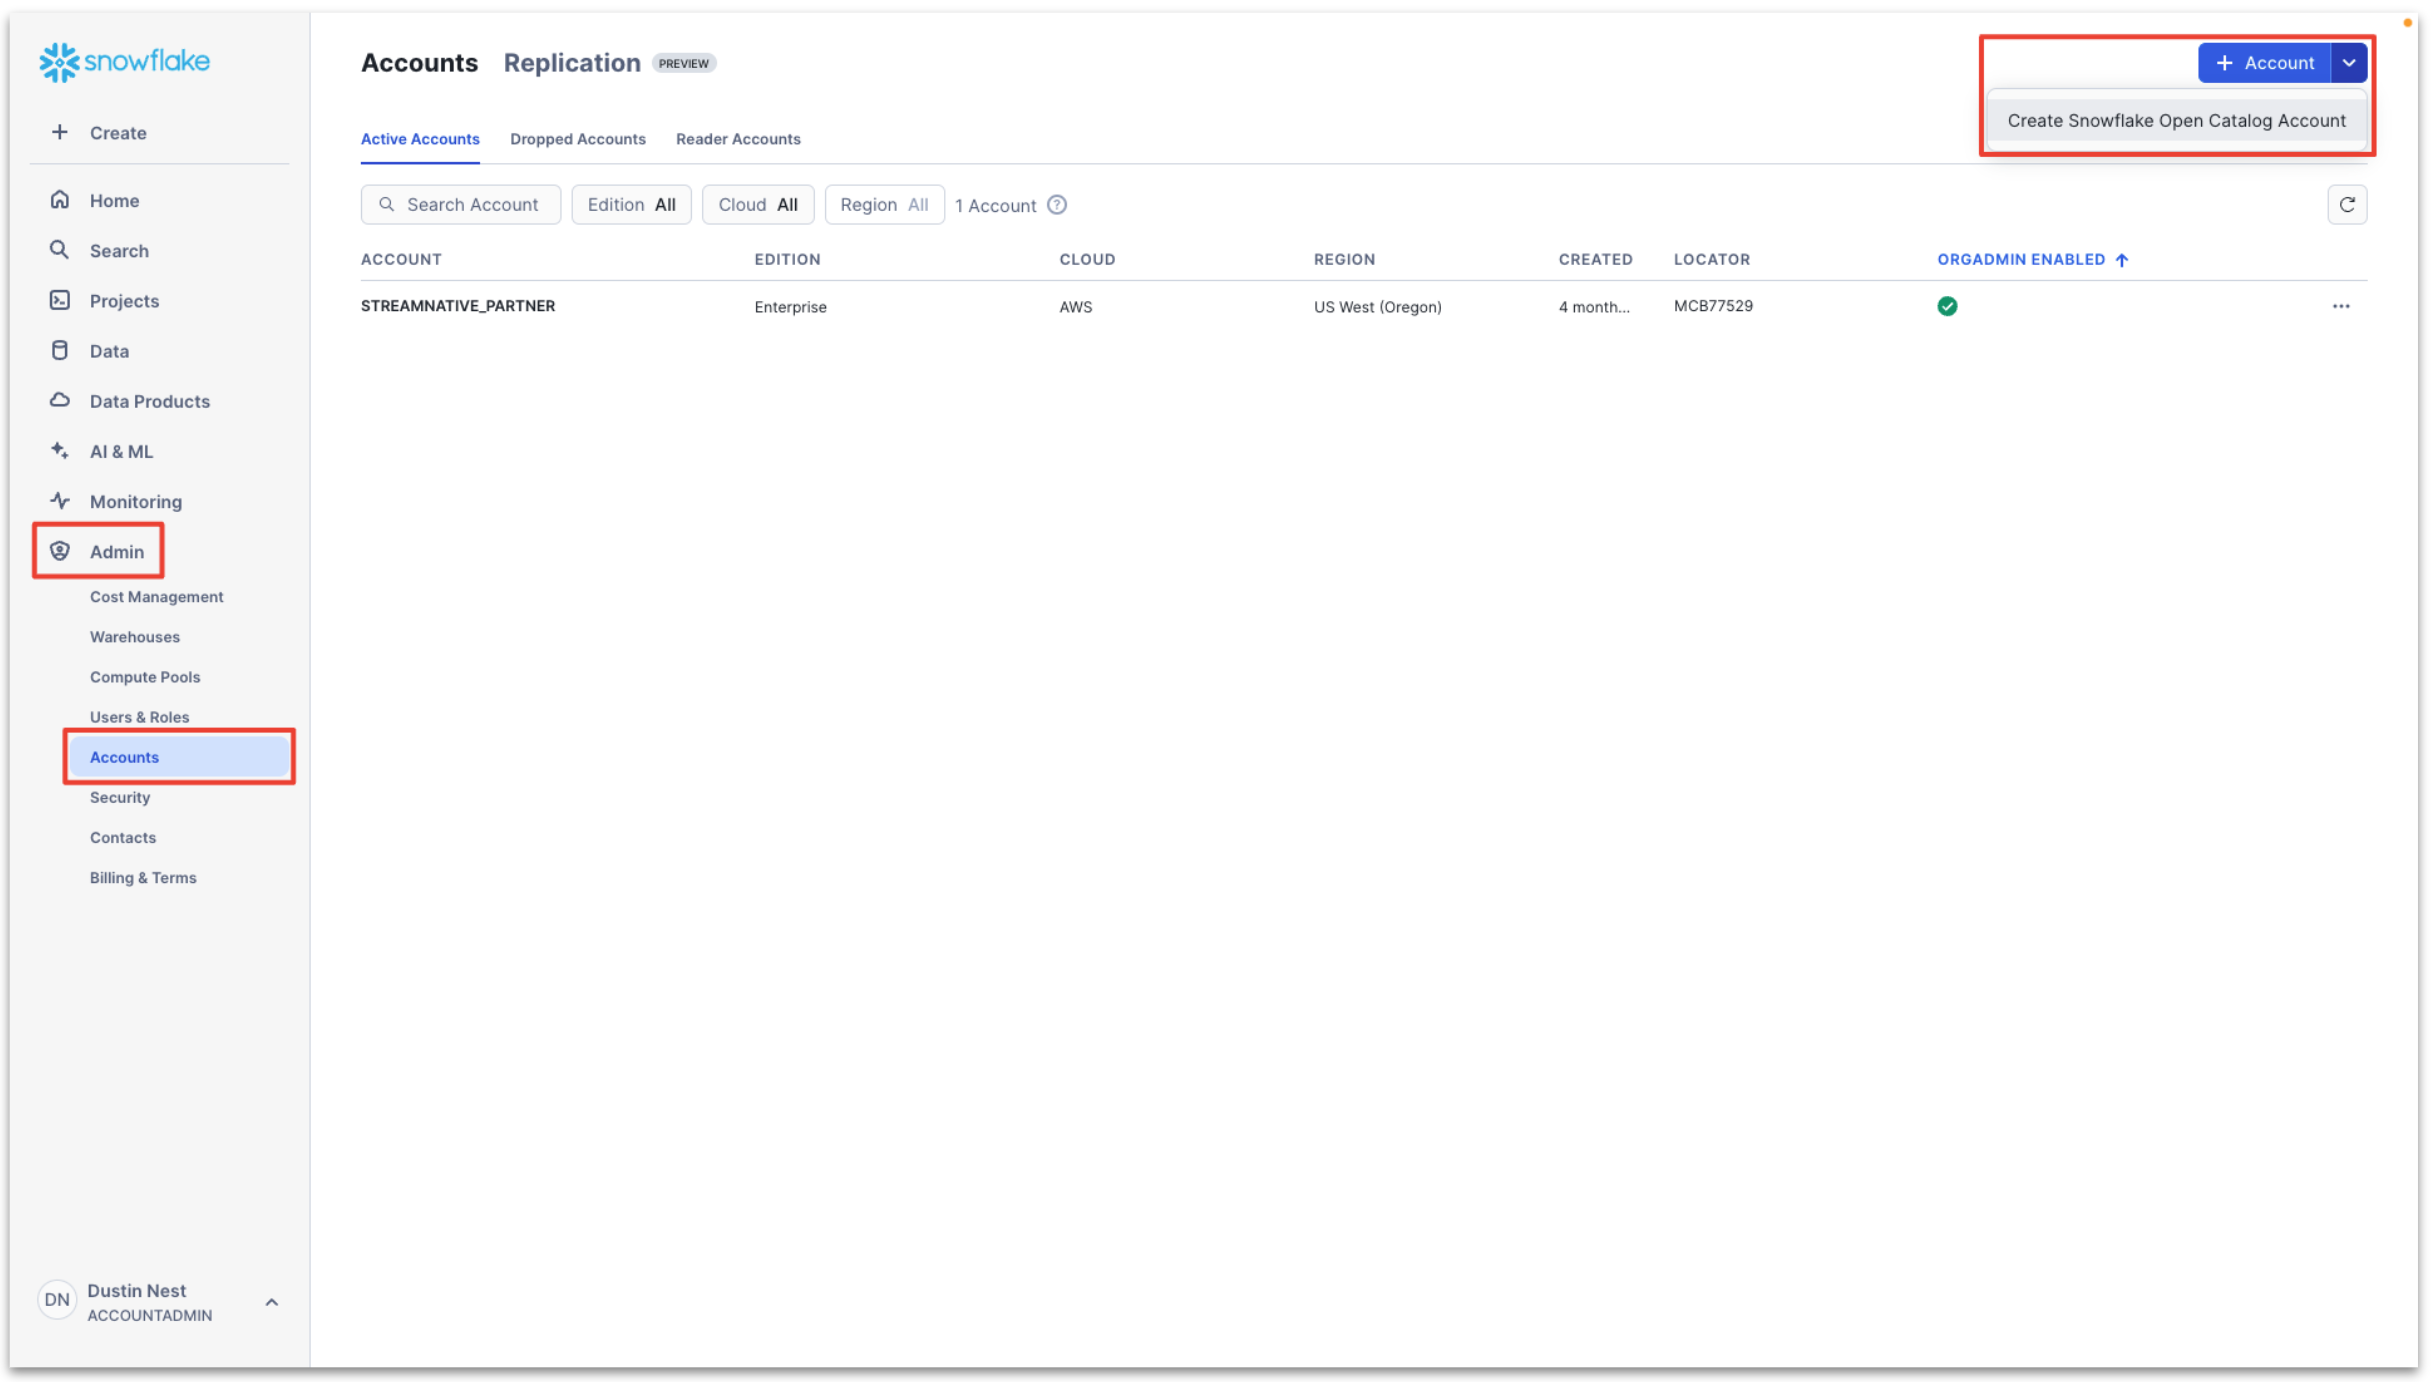Open Home from the sidebar

coord(113,200)
